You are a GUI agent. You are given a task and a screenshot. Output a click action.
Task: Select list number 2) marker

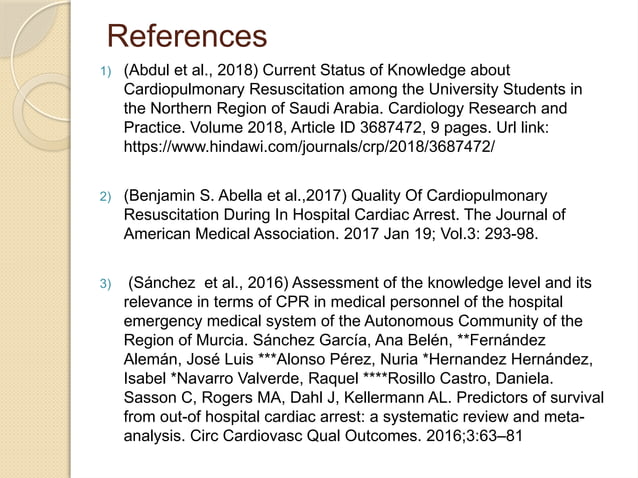105,197
